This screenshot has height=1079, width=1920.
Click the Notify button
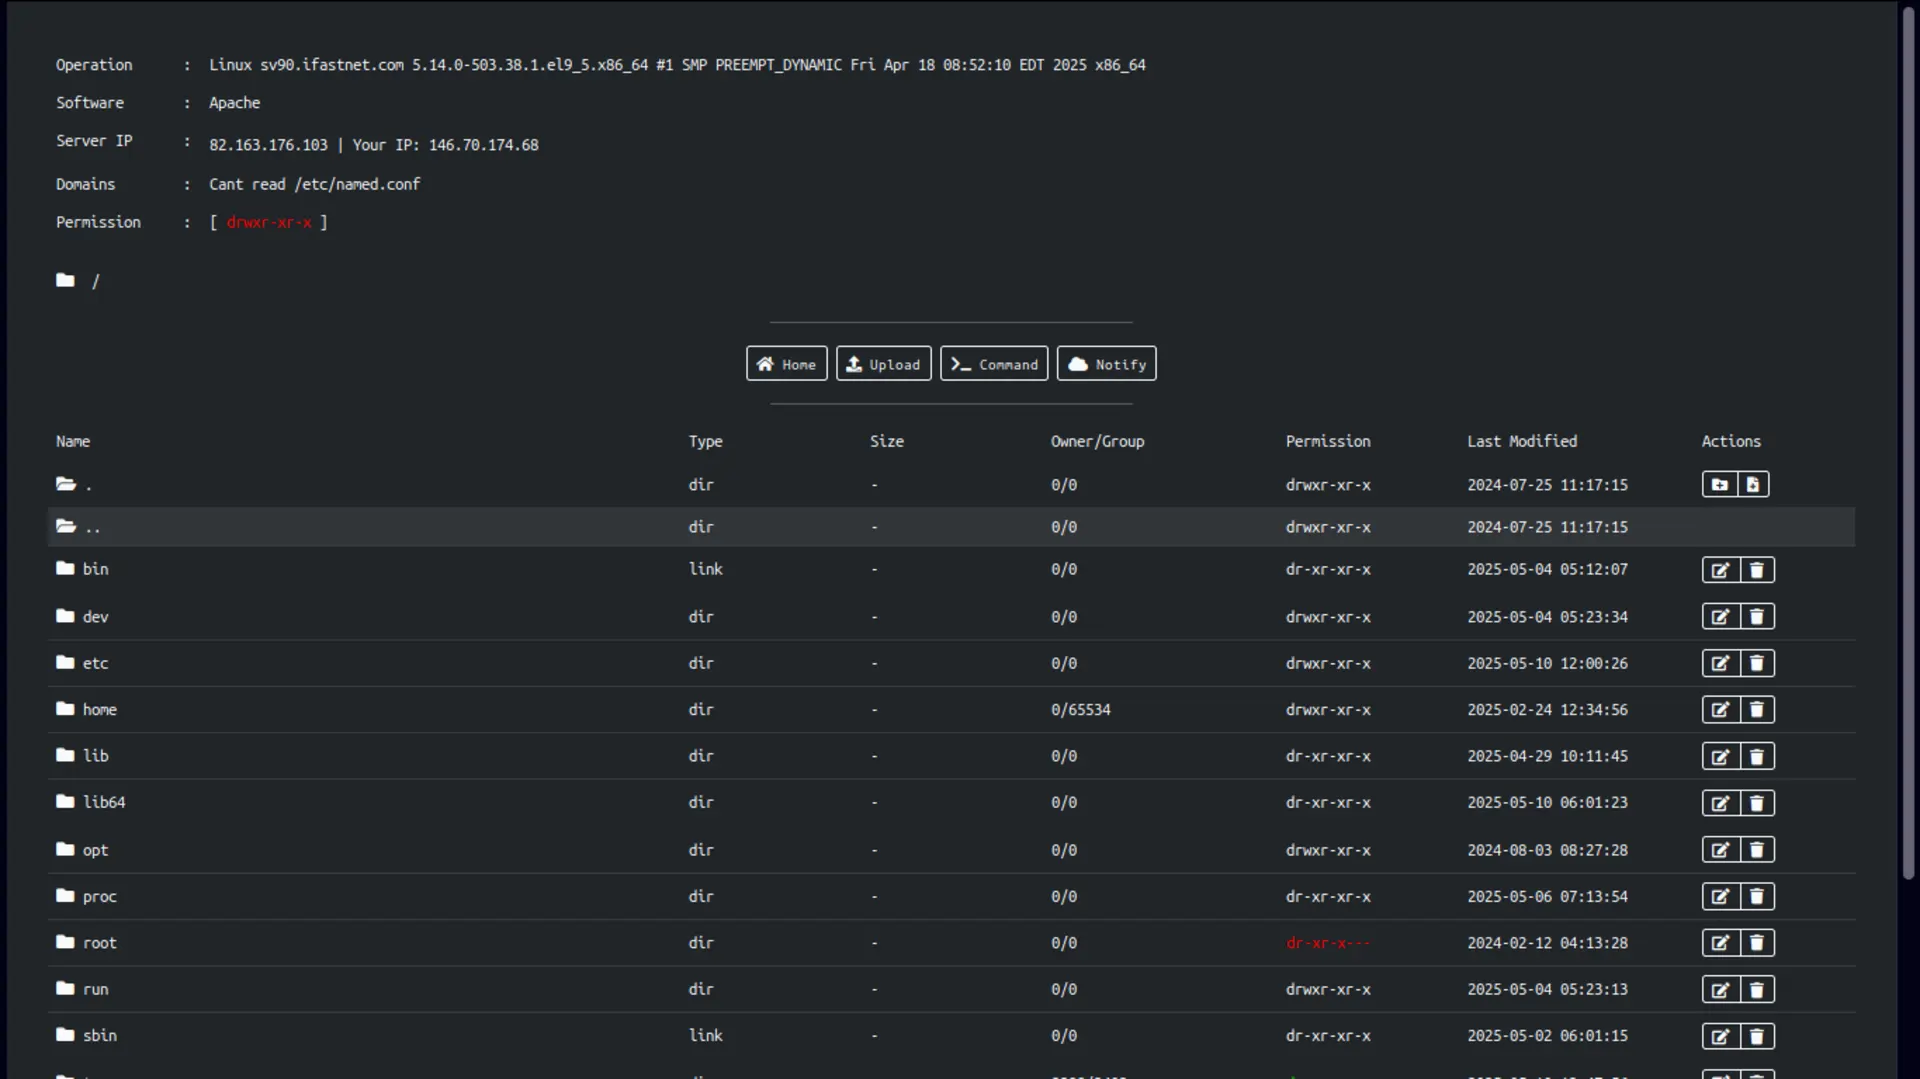1107,364
